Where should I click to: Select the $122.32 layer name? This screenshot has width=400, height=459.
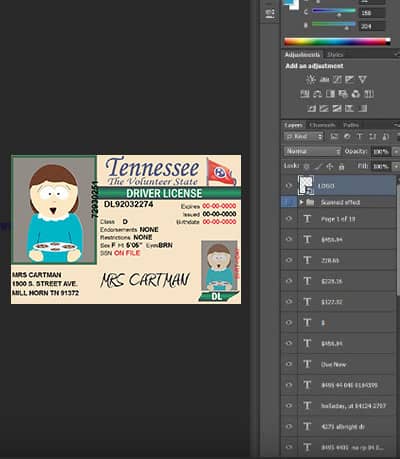click(x=332, y=302)
